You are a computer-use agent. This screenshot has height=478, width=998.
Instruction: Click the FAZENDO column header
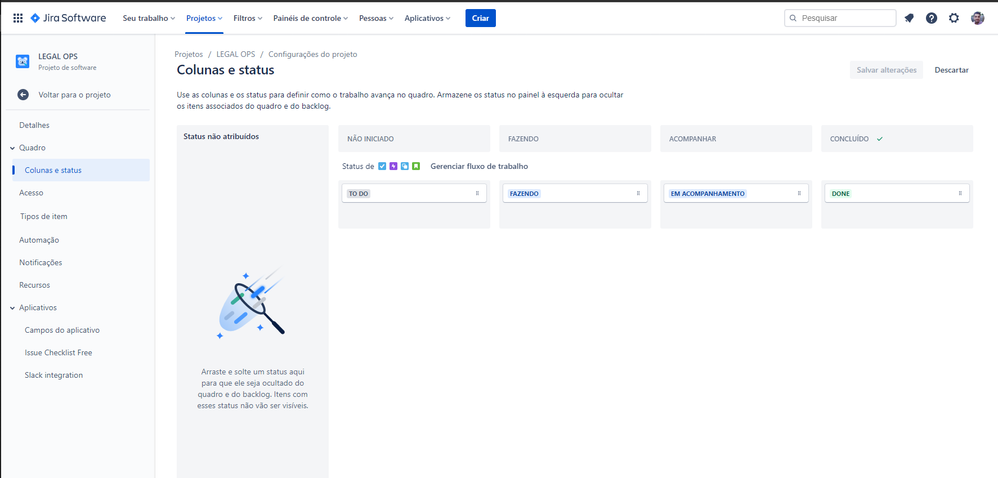[x=575, y=139]
